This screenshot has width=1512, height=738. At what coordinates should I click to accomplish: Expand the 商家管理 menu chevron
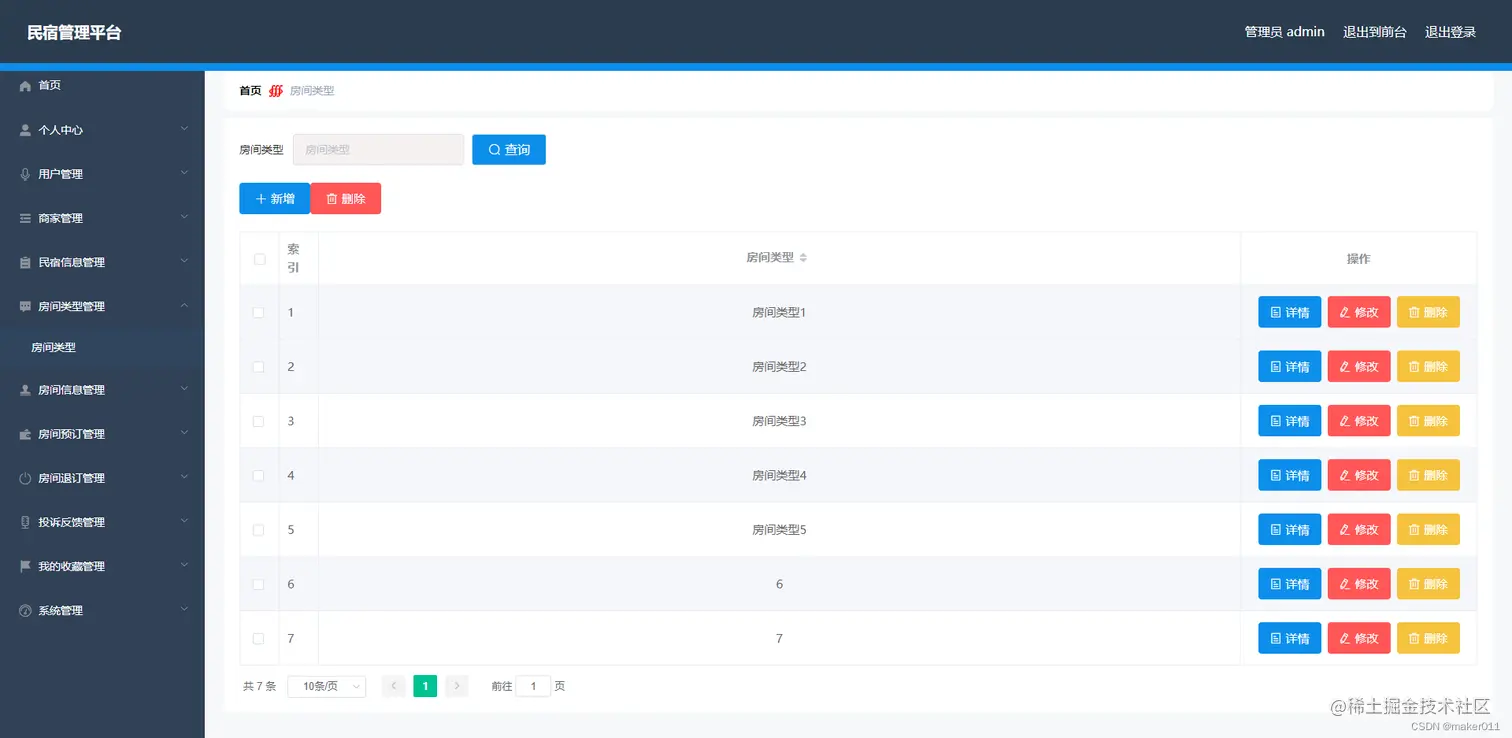[184, 217]
